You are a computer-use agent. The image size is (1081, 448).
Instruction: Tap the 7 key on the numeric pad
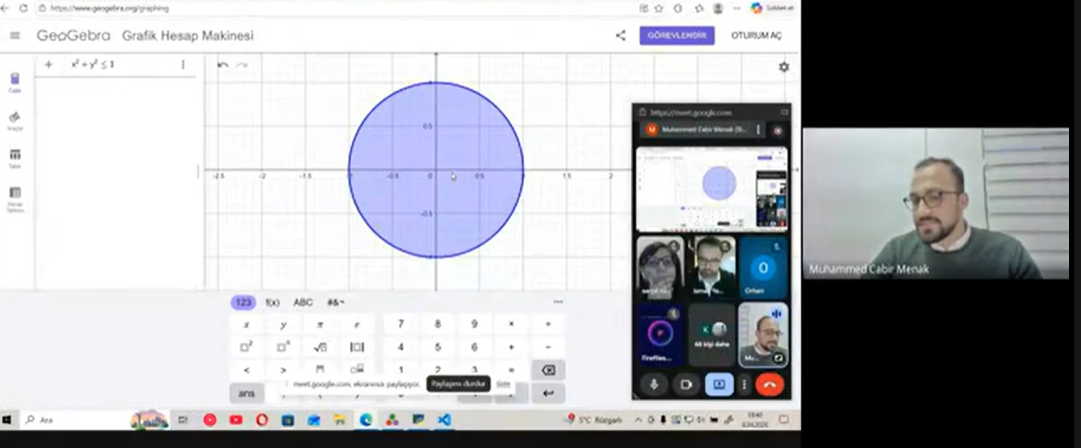[x=401, y=325]
